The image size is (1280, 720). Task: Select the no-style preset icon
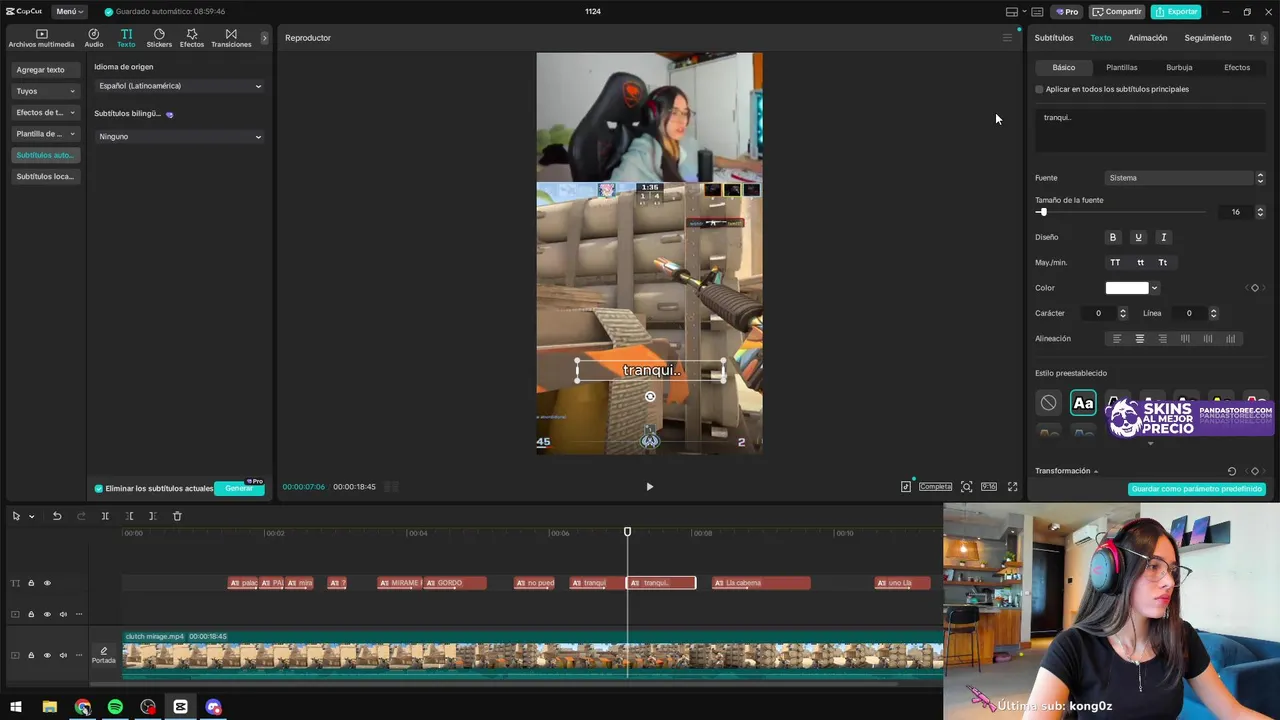click(x=1048, y=403)
